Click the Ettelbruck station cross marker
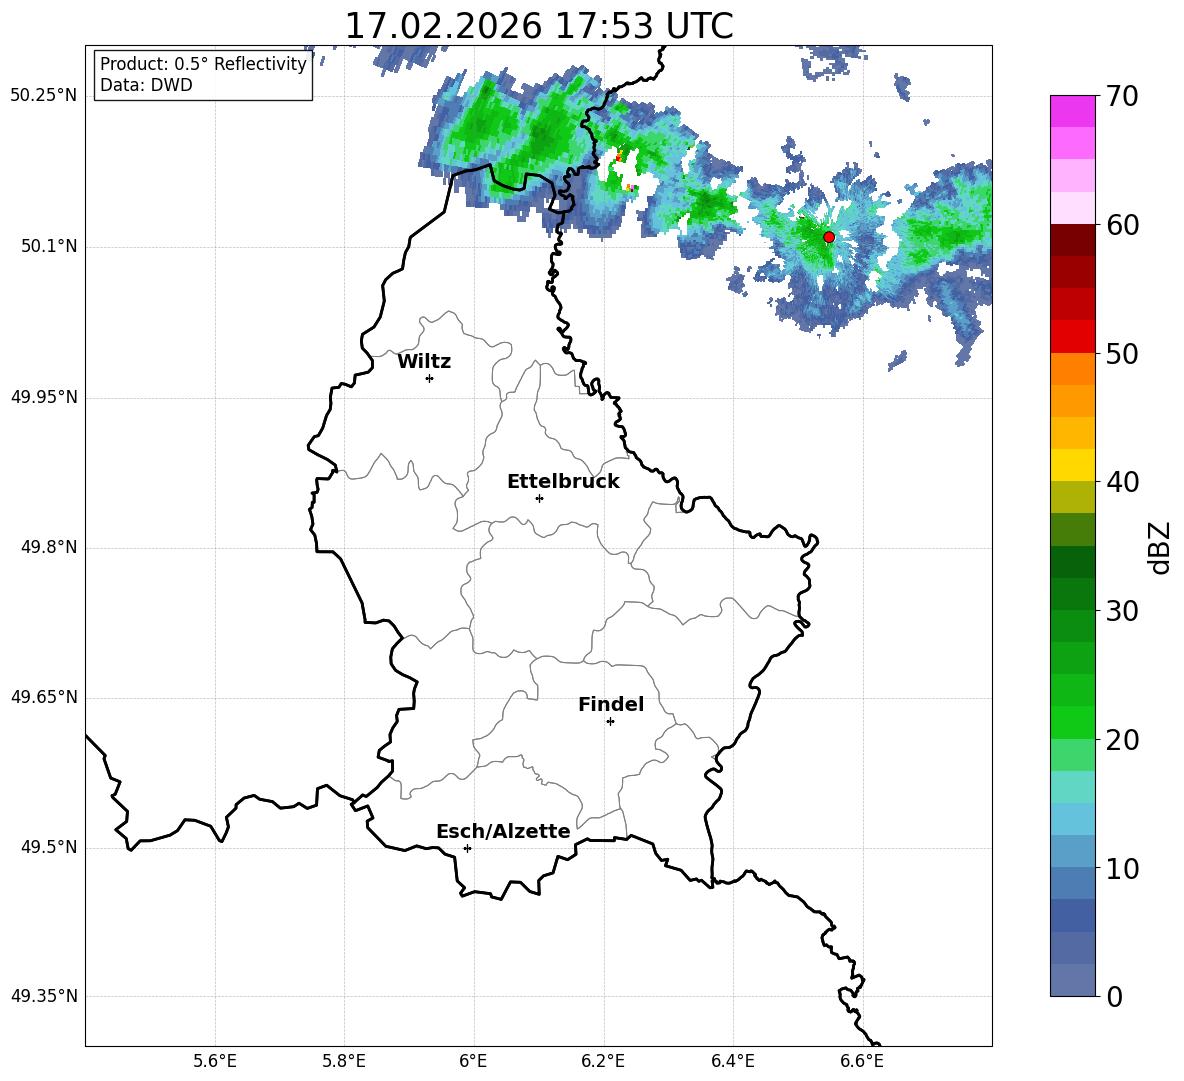This screenshot has height=1081, width=1184. (x=539, y=498)
